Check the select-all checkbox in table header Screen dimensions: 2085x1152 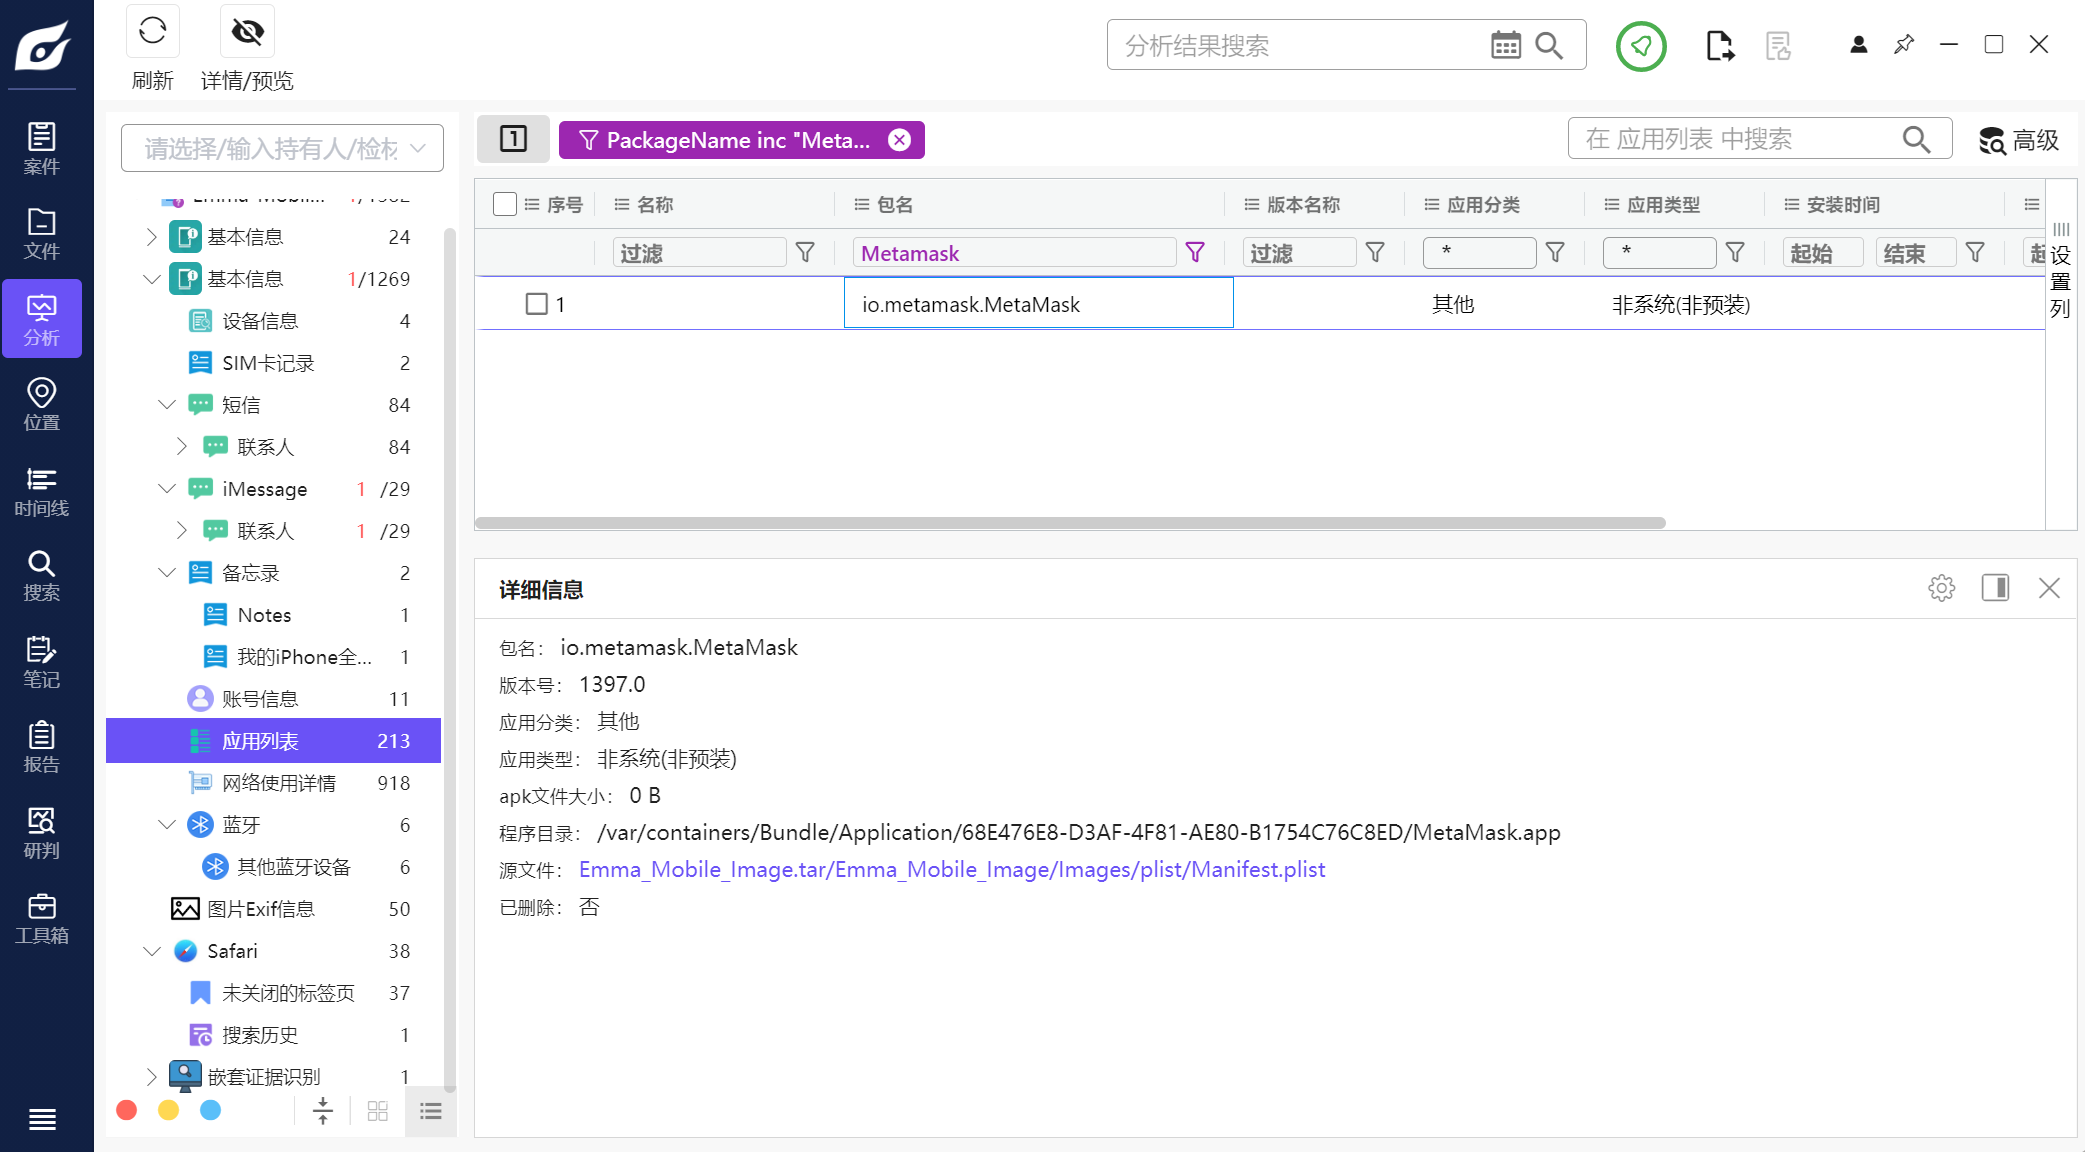(x=505, y=204)
